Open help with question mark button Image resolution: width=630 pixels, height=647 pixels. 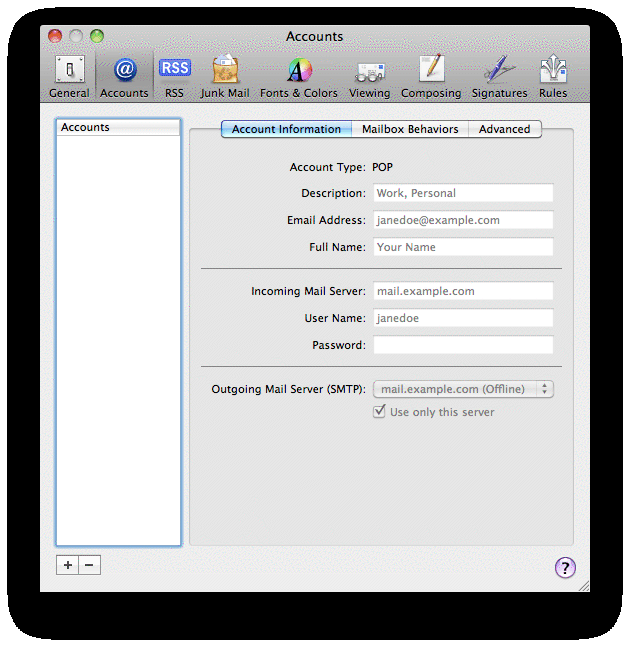coord(565,568)
